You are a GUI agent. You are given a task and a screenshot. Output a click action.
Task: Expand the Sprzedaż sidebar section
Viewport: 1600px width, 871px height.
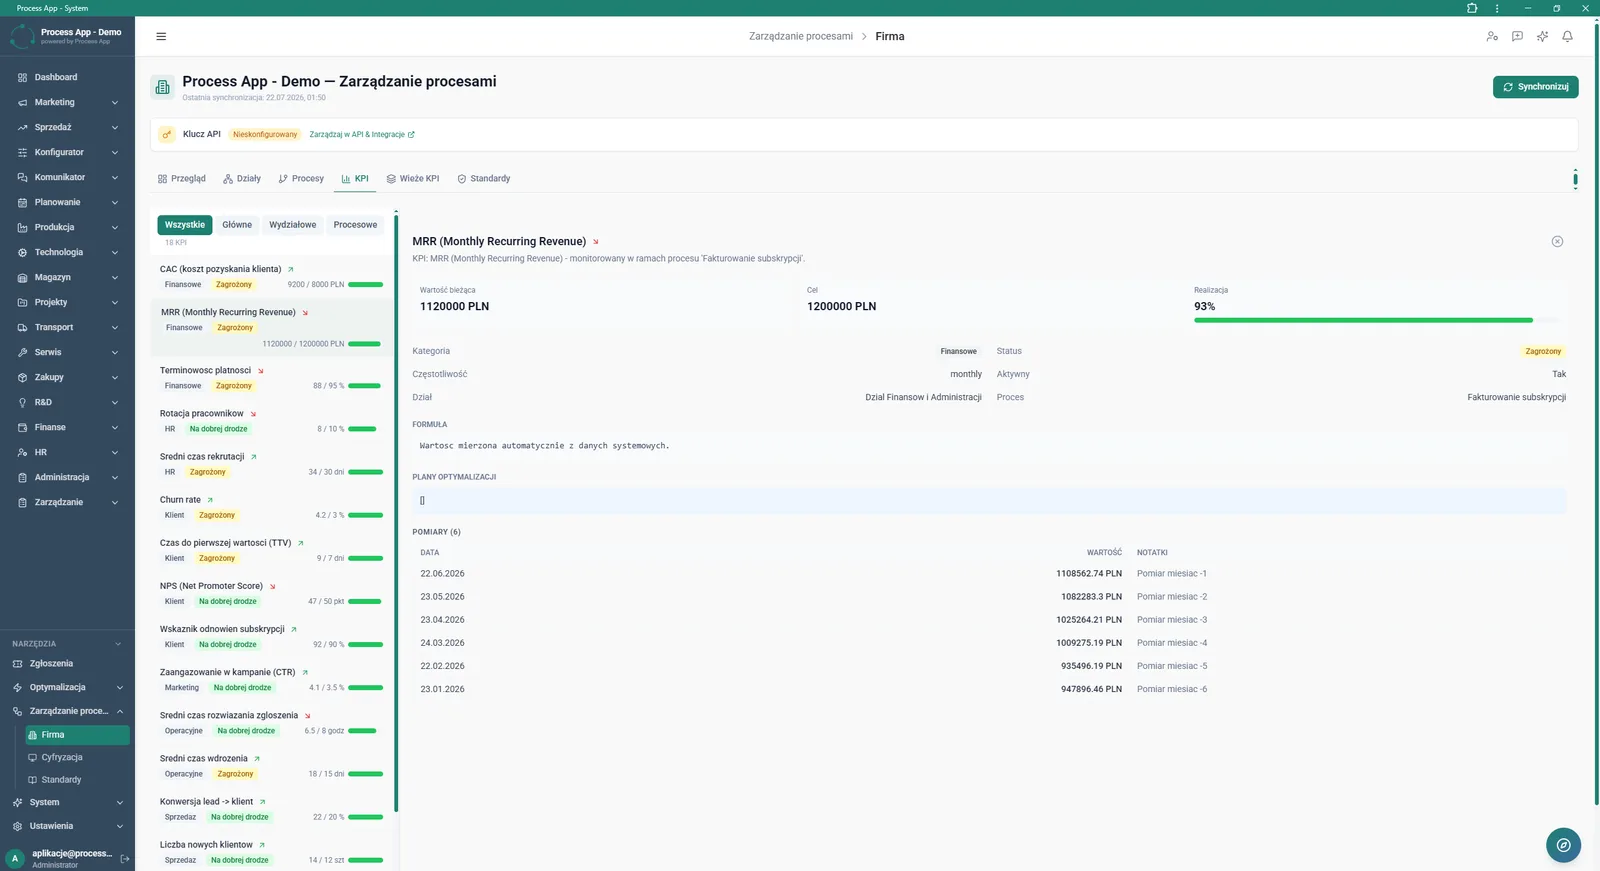point(67,127)
